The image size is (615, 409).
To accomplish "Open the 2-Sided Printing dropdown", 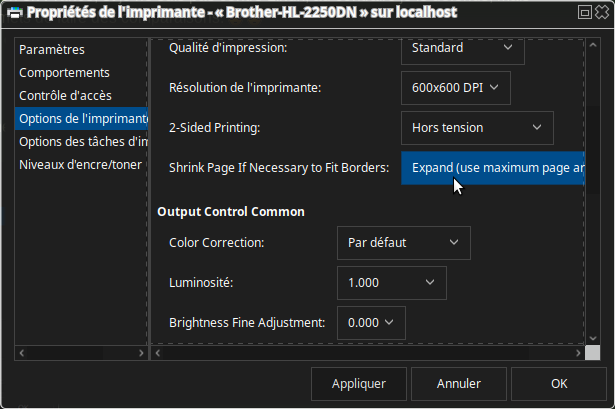I will (476, 127).
